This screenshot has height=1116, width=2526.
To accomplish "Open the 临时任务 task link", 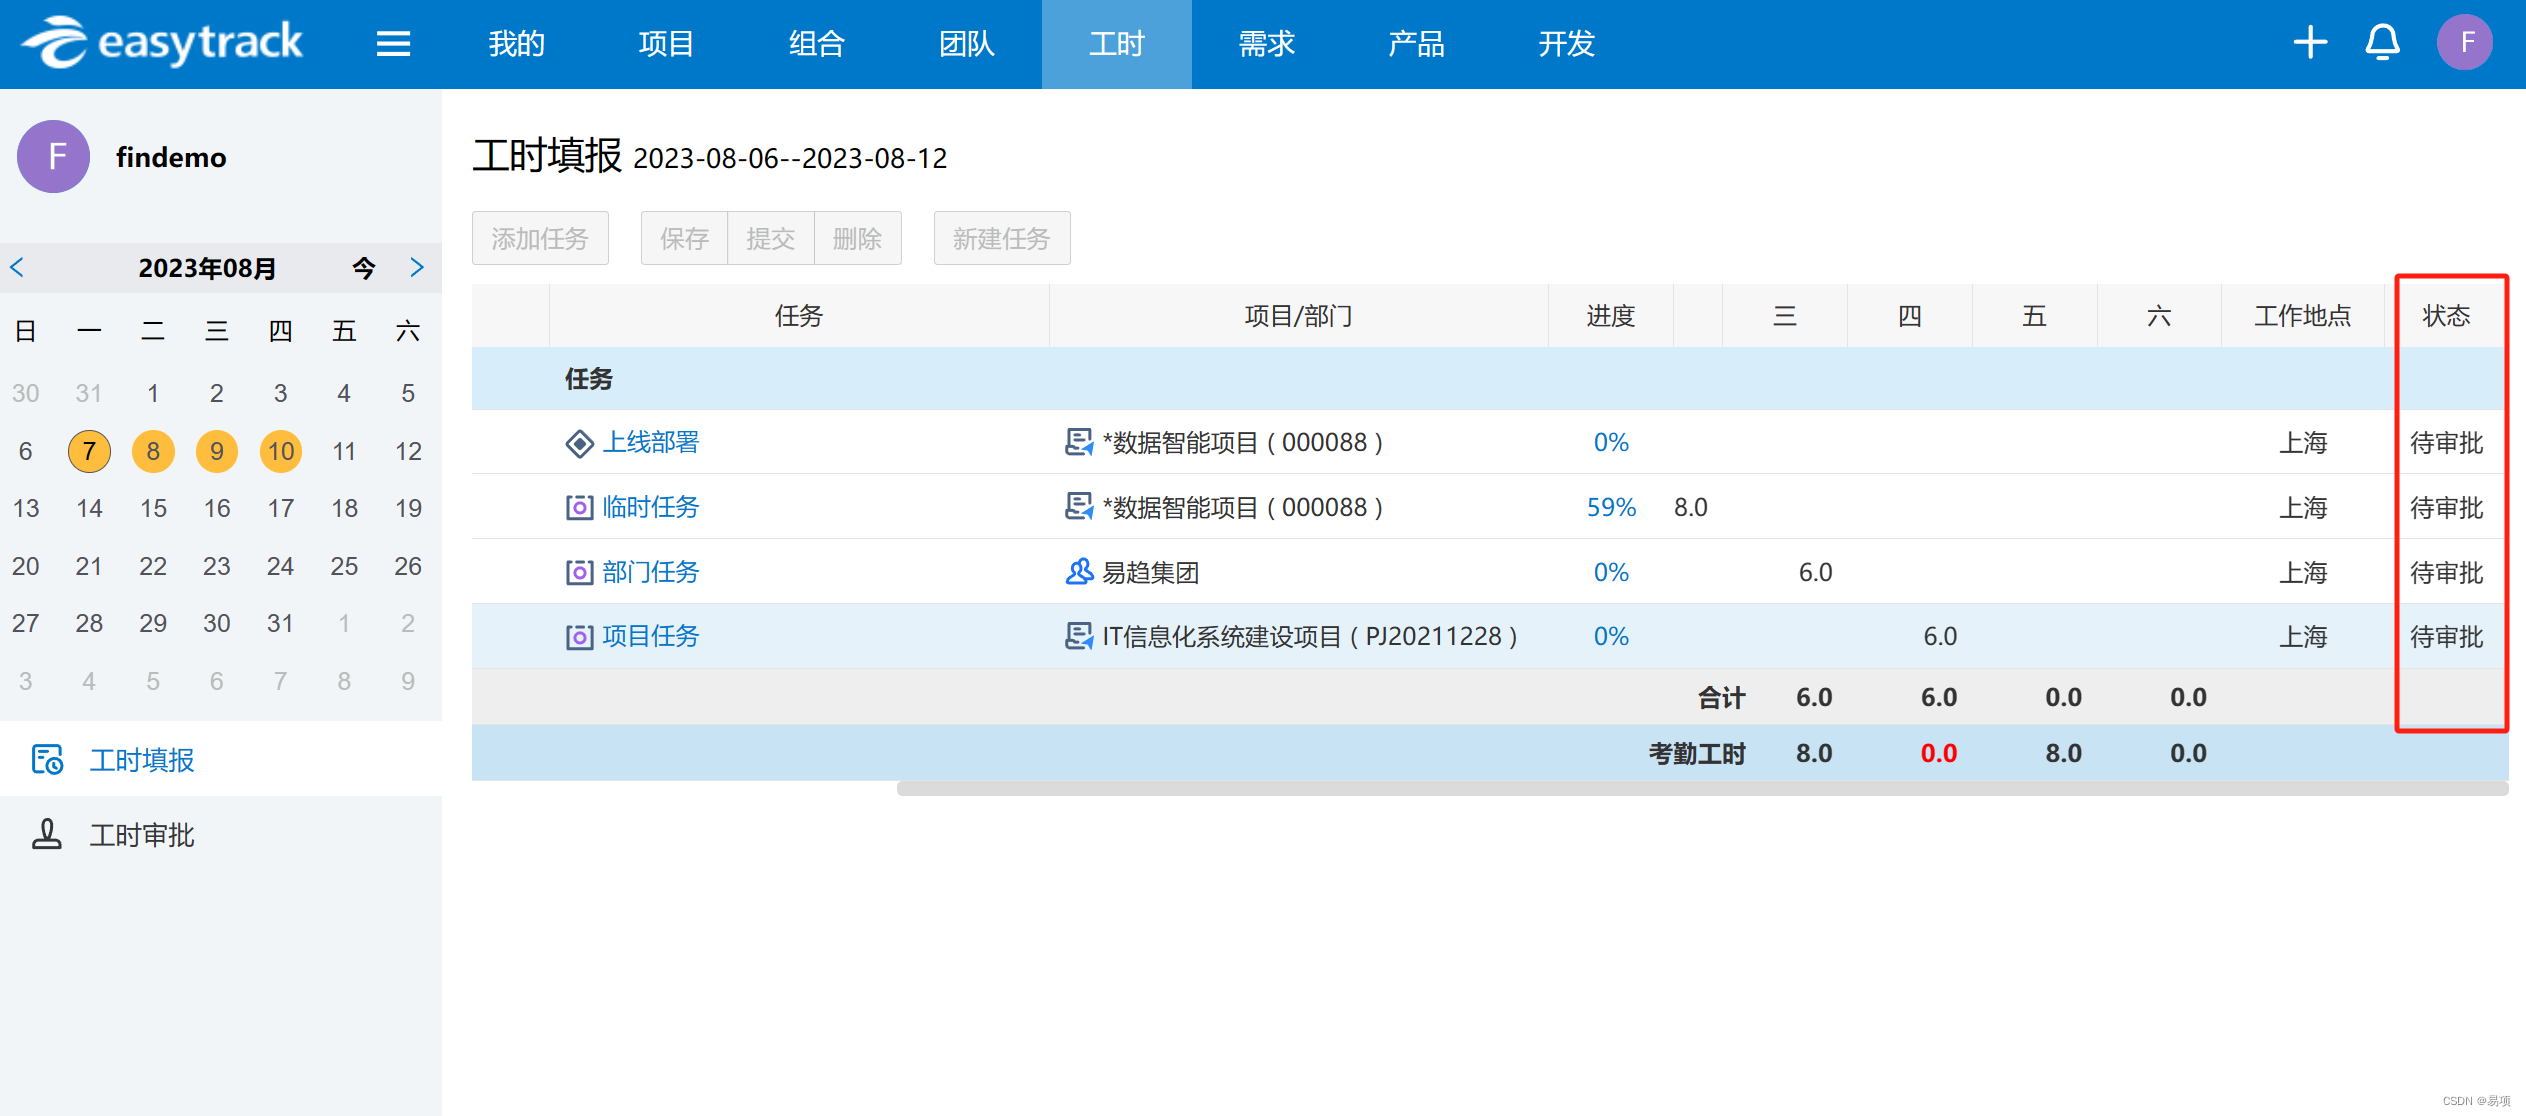I will point(651,507).
